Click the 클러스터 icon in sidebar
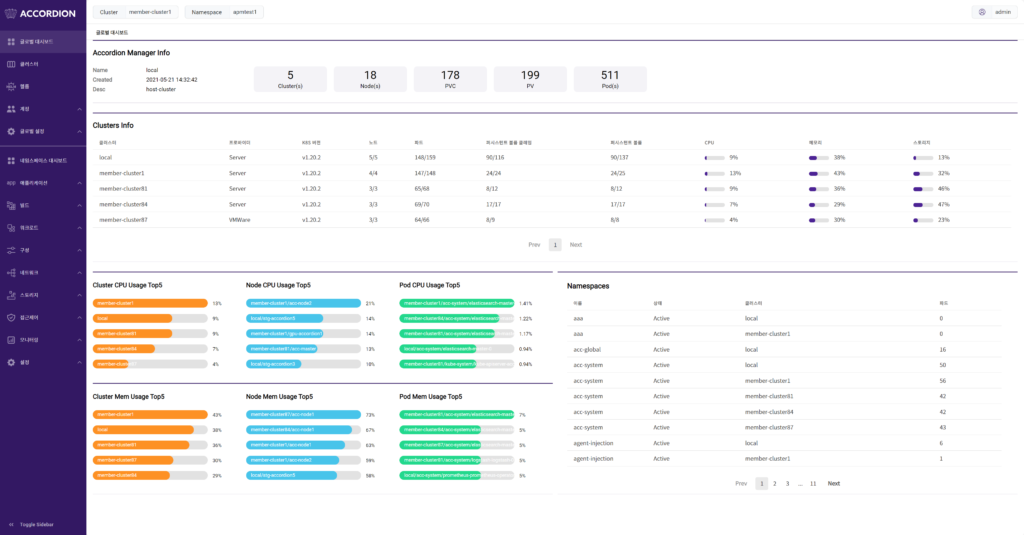This screenshot has width=1024, height=535. [x=11, y=64]
